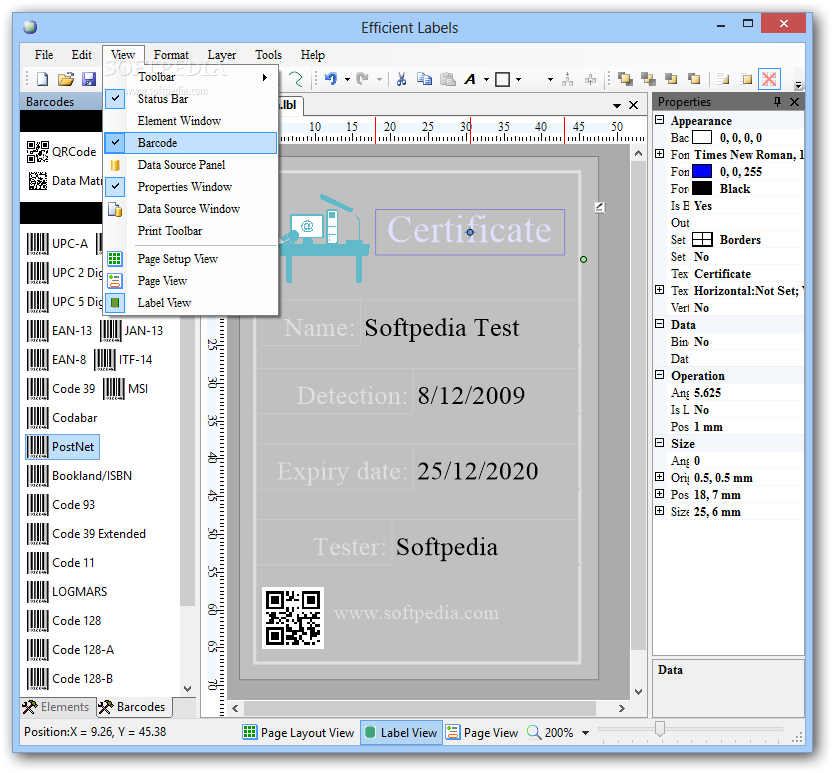
Task: Open the File menu
Action: coord(44,55)
